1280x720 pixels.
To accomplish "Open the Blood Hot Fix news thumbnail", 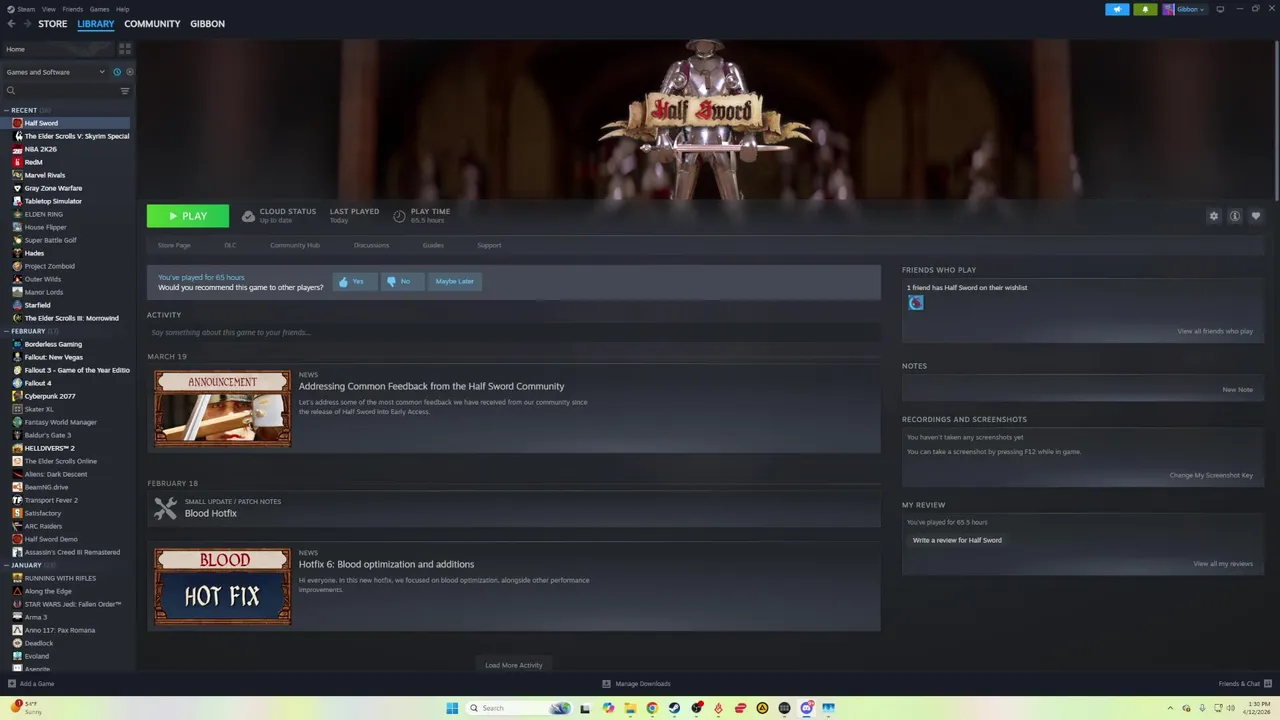I will click(x=223, y=587).
